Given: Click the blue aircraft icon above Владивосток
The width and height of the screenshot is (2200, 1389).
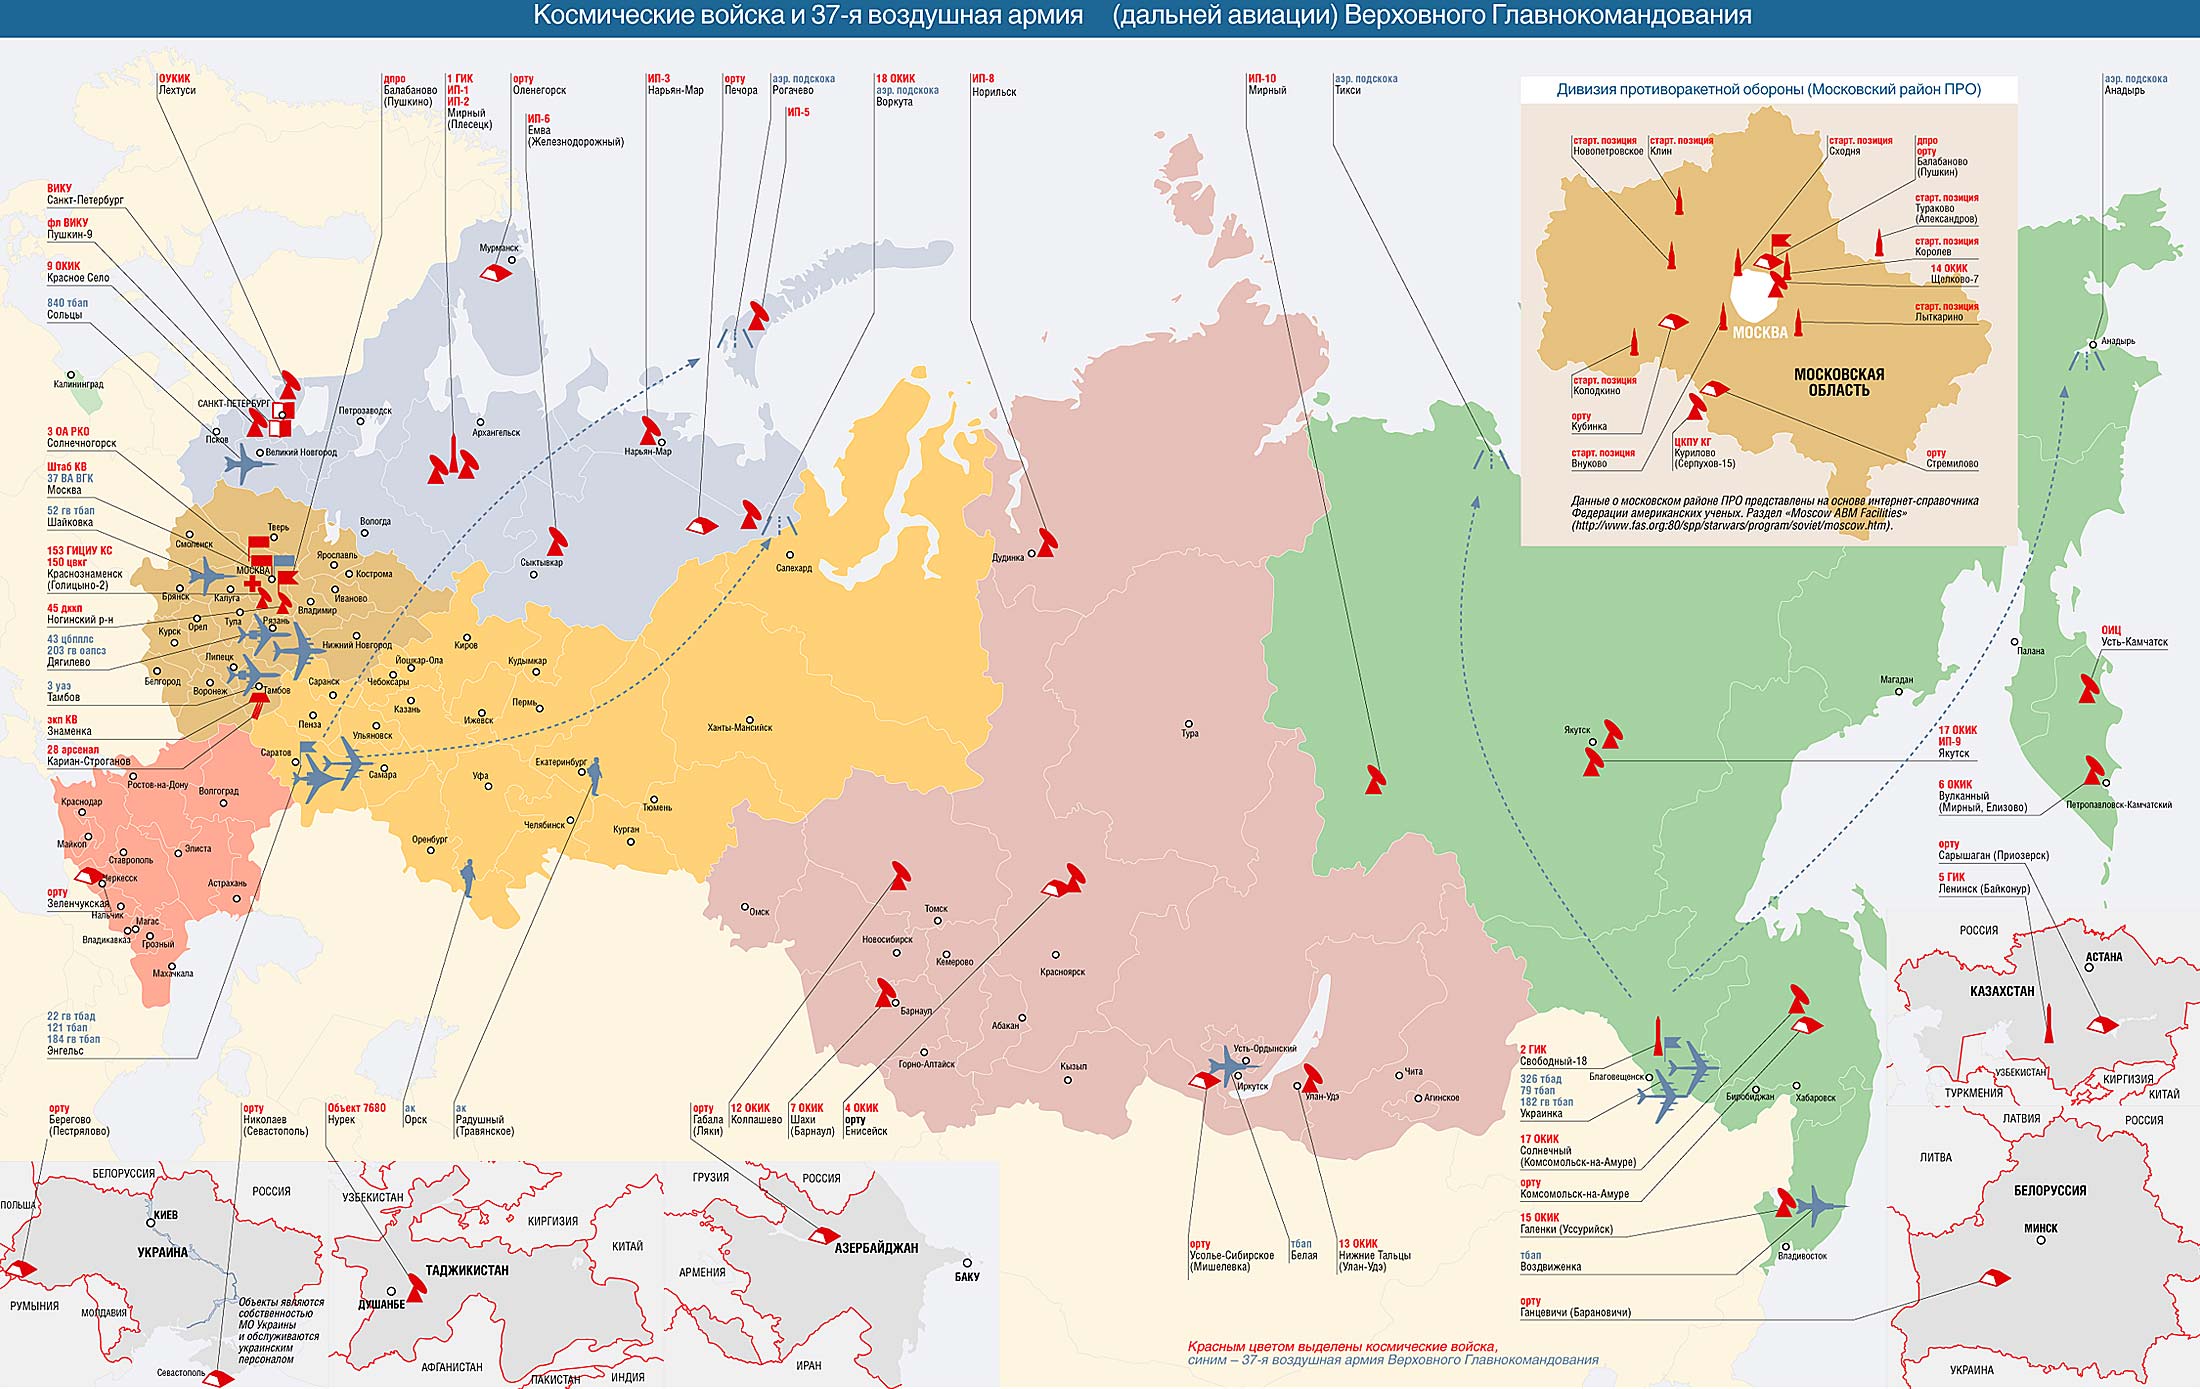Looking at the screenshot, I should [x=1815, y=1205].
